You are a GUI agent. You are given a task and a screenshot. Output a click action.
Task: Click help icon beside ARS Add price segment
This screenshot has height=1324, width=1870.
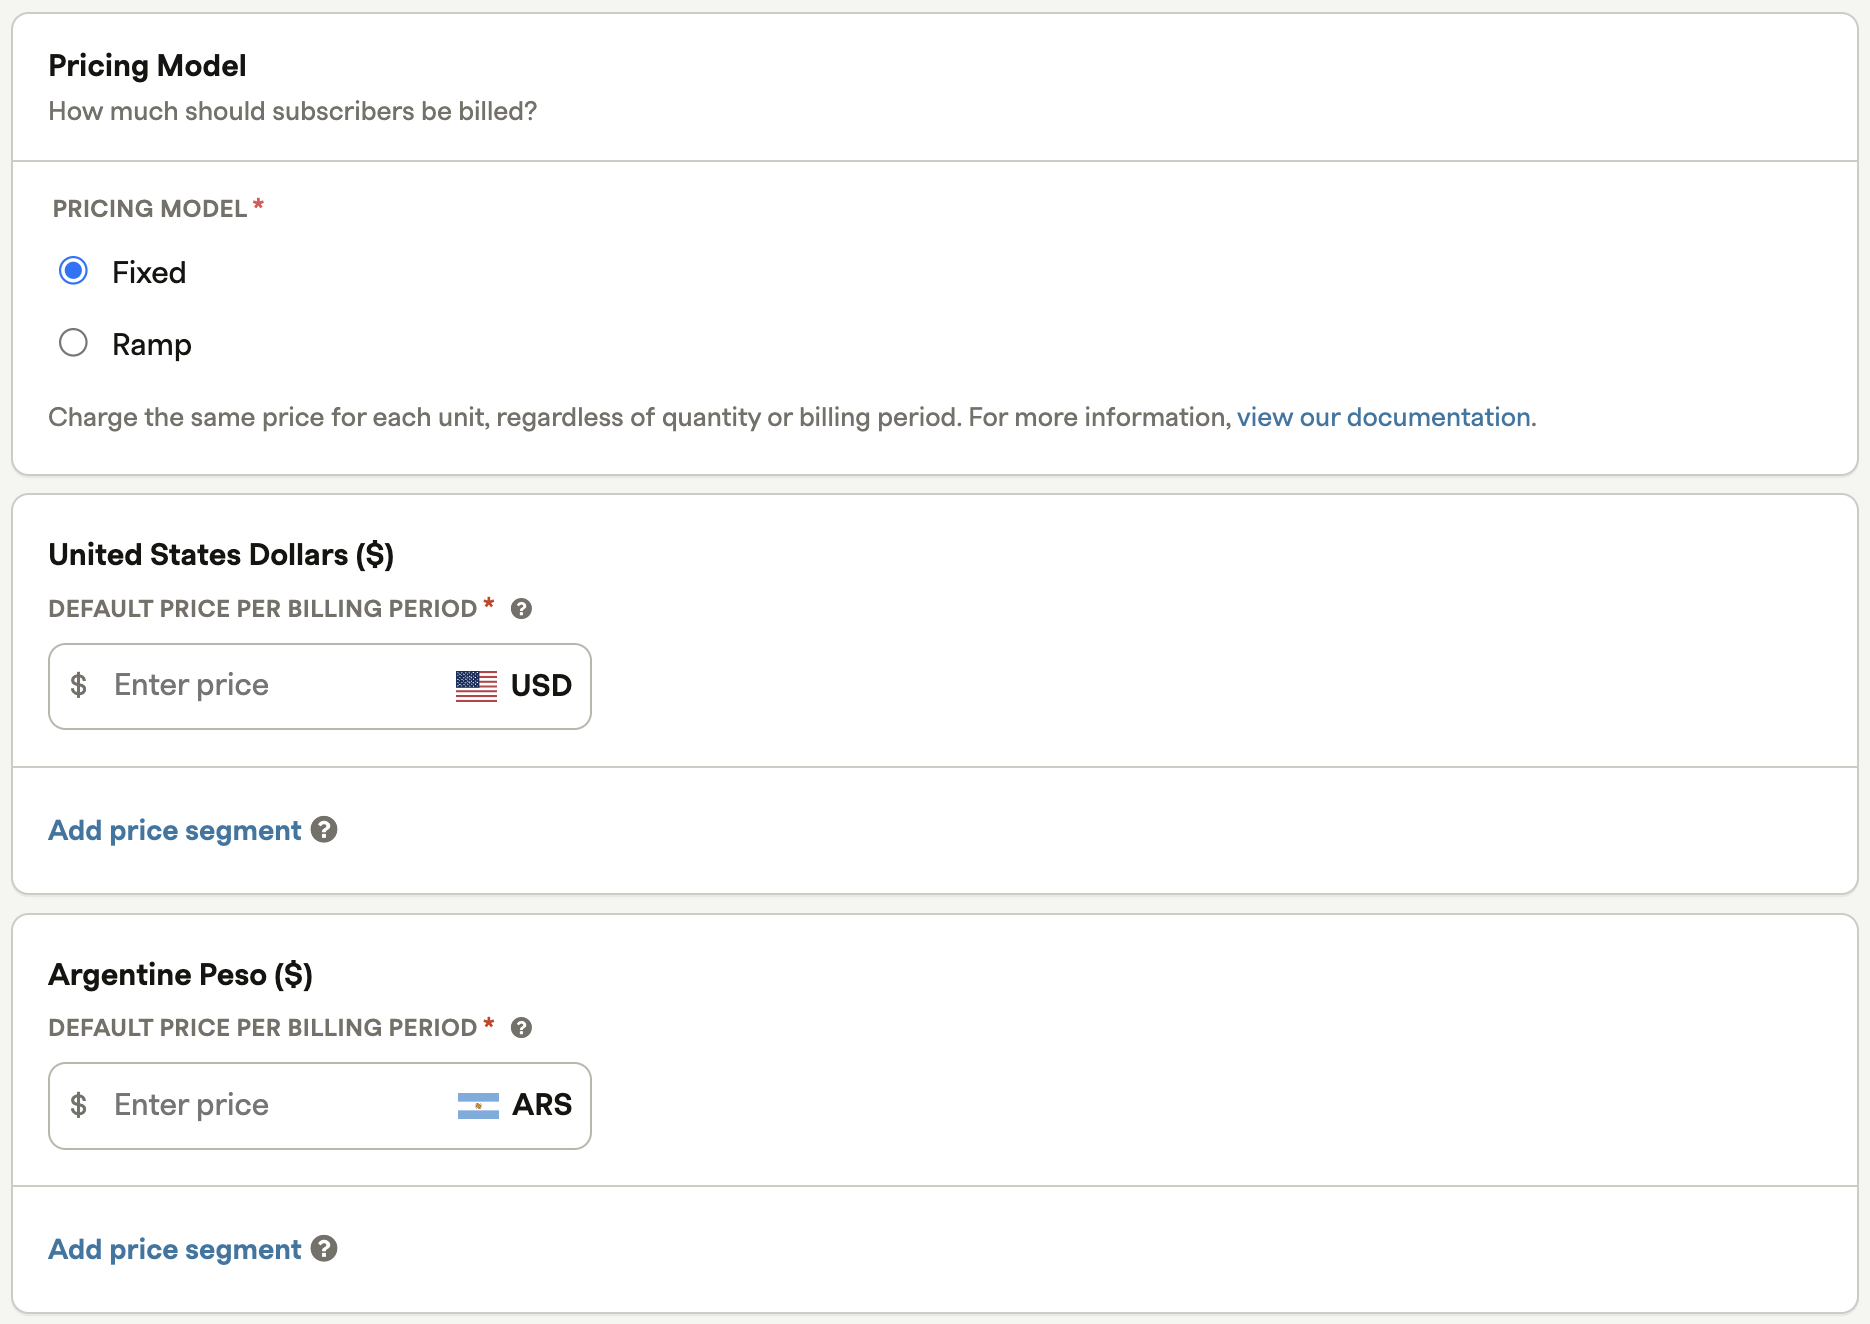pyautogui.click(x=324, y=1249)
